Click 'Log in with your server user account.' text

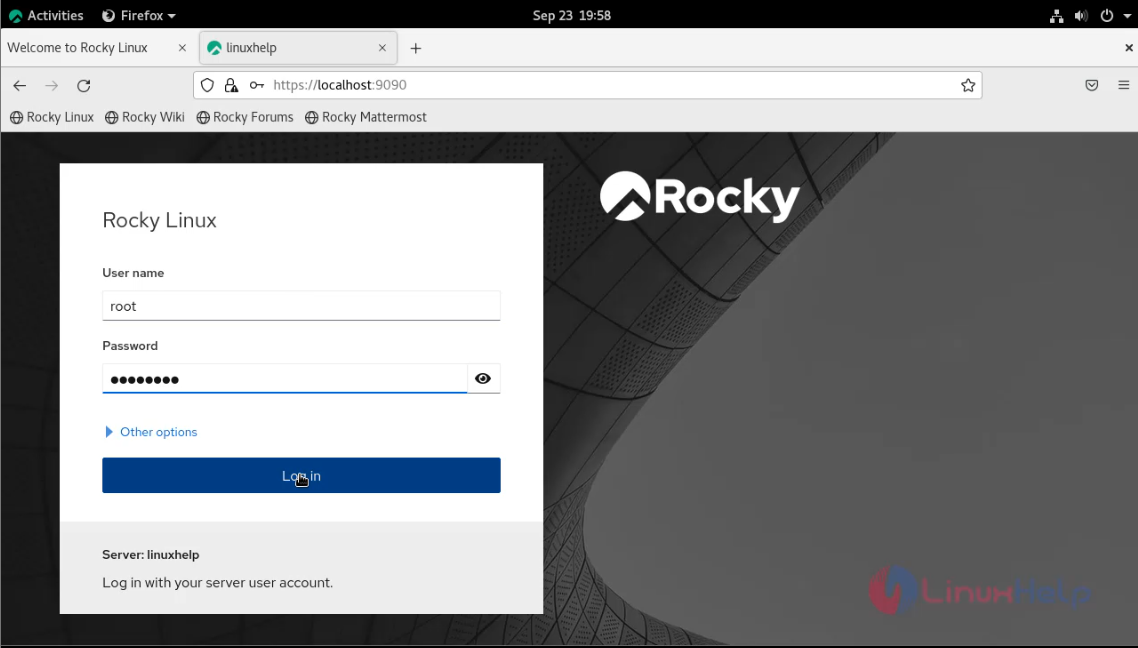tap(218, 583)
